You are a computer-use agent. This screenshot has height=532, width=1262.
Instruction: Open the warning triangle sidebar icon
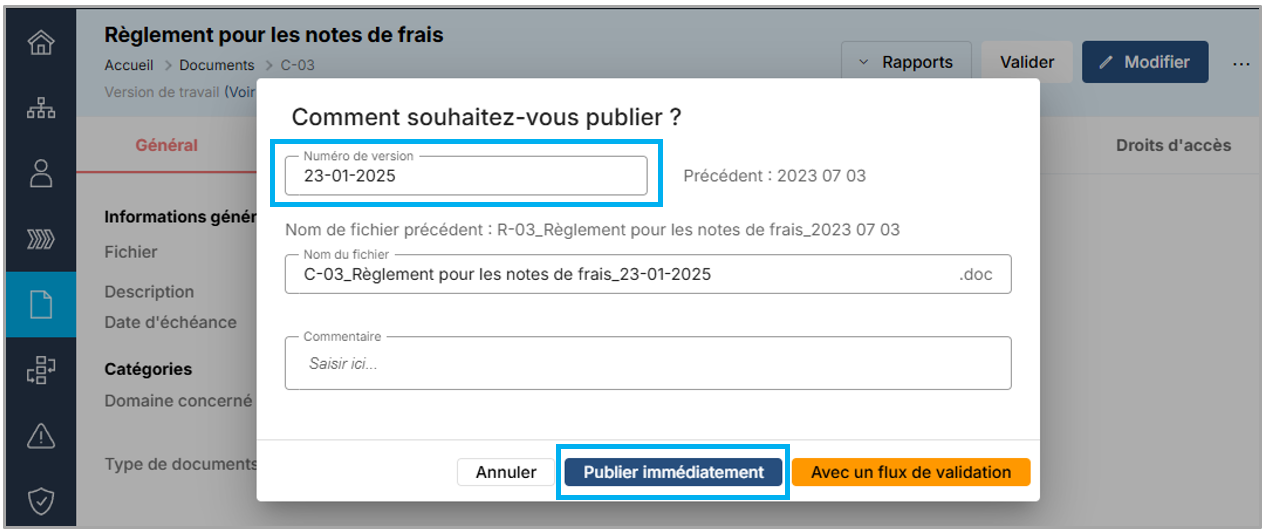click(41, 435)
